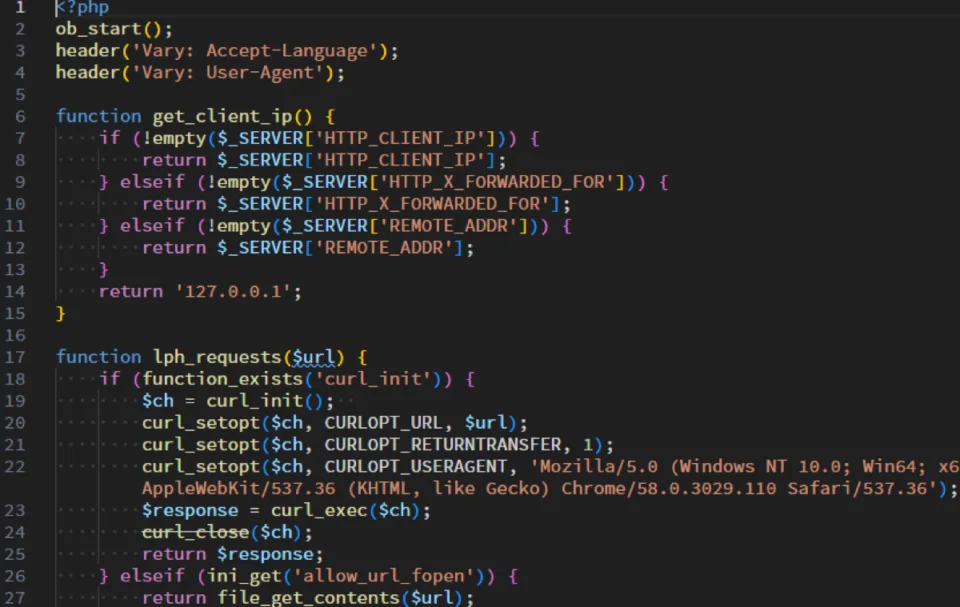Click line number 1 in gutter

20,7
